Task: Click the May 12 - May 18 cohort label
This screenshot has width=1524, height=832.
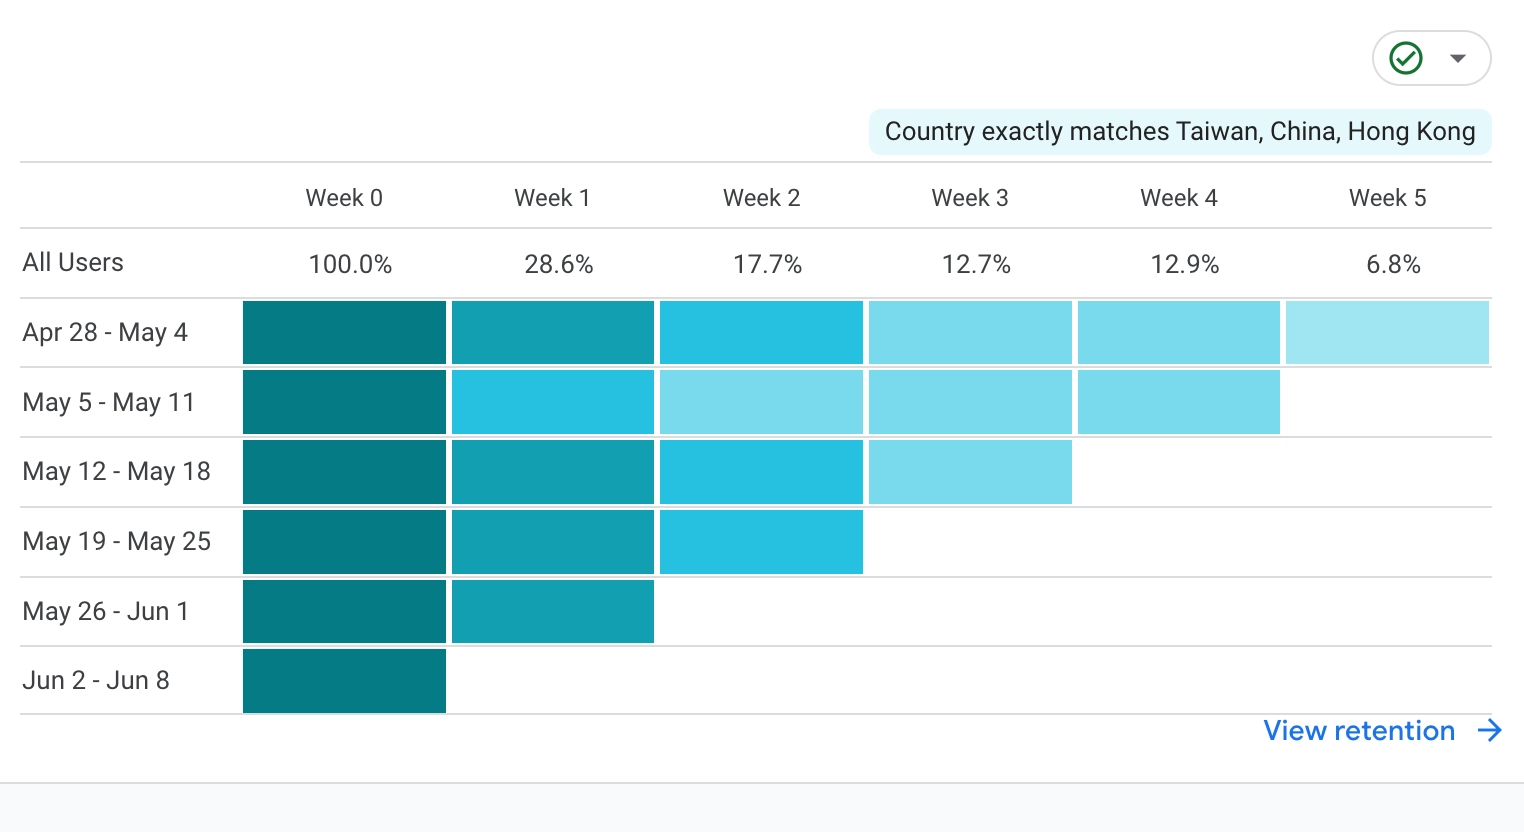Action: (x=116, y=472)
